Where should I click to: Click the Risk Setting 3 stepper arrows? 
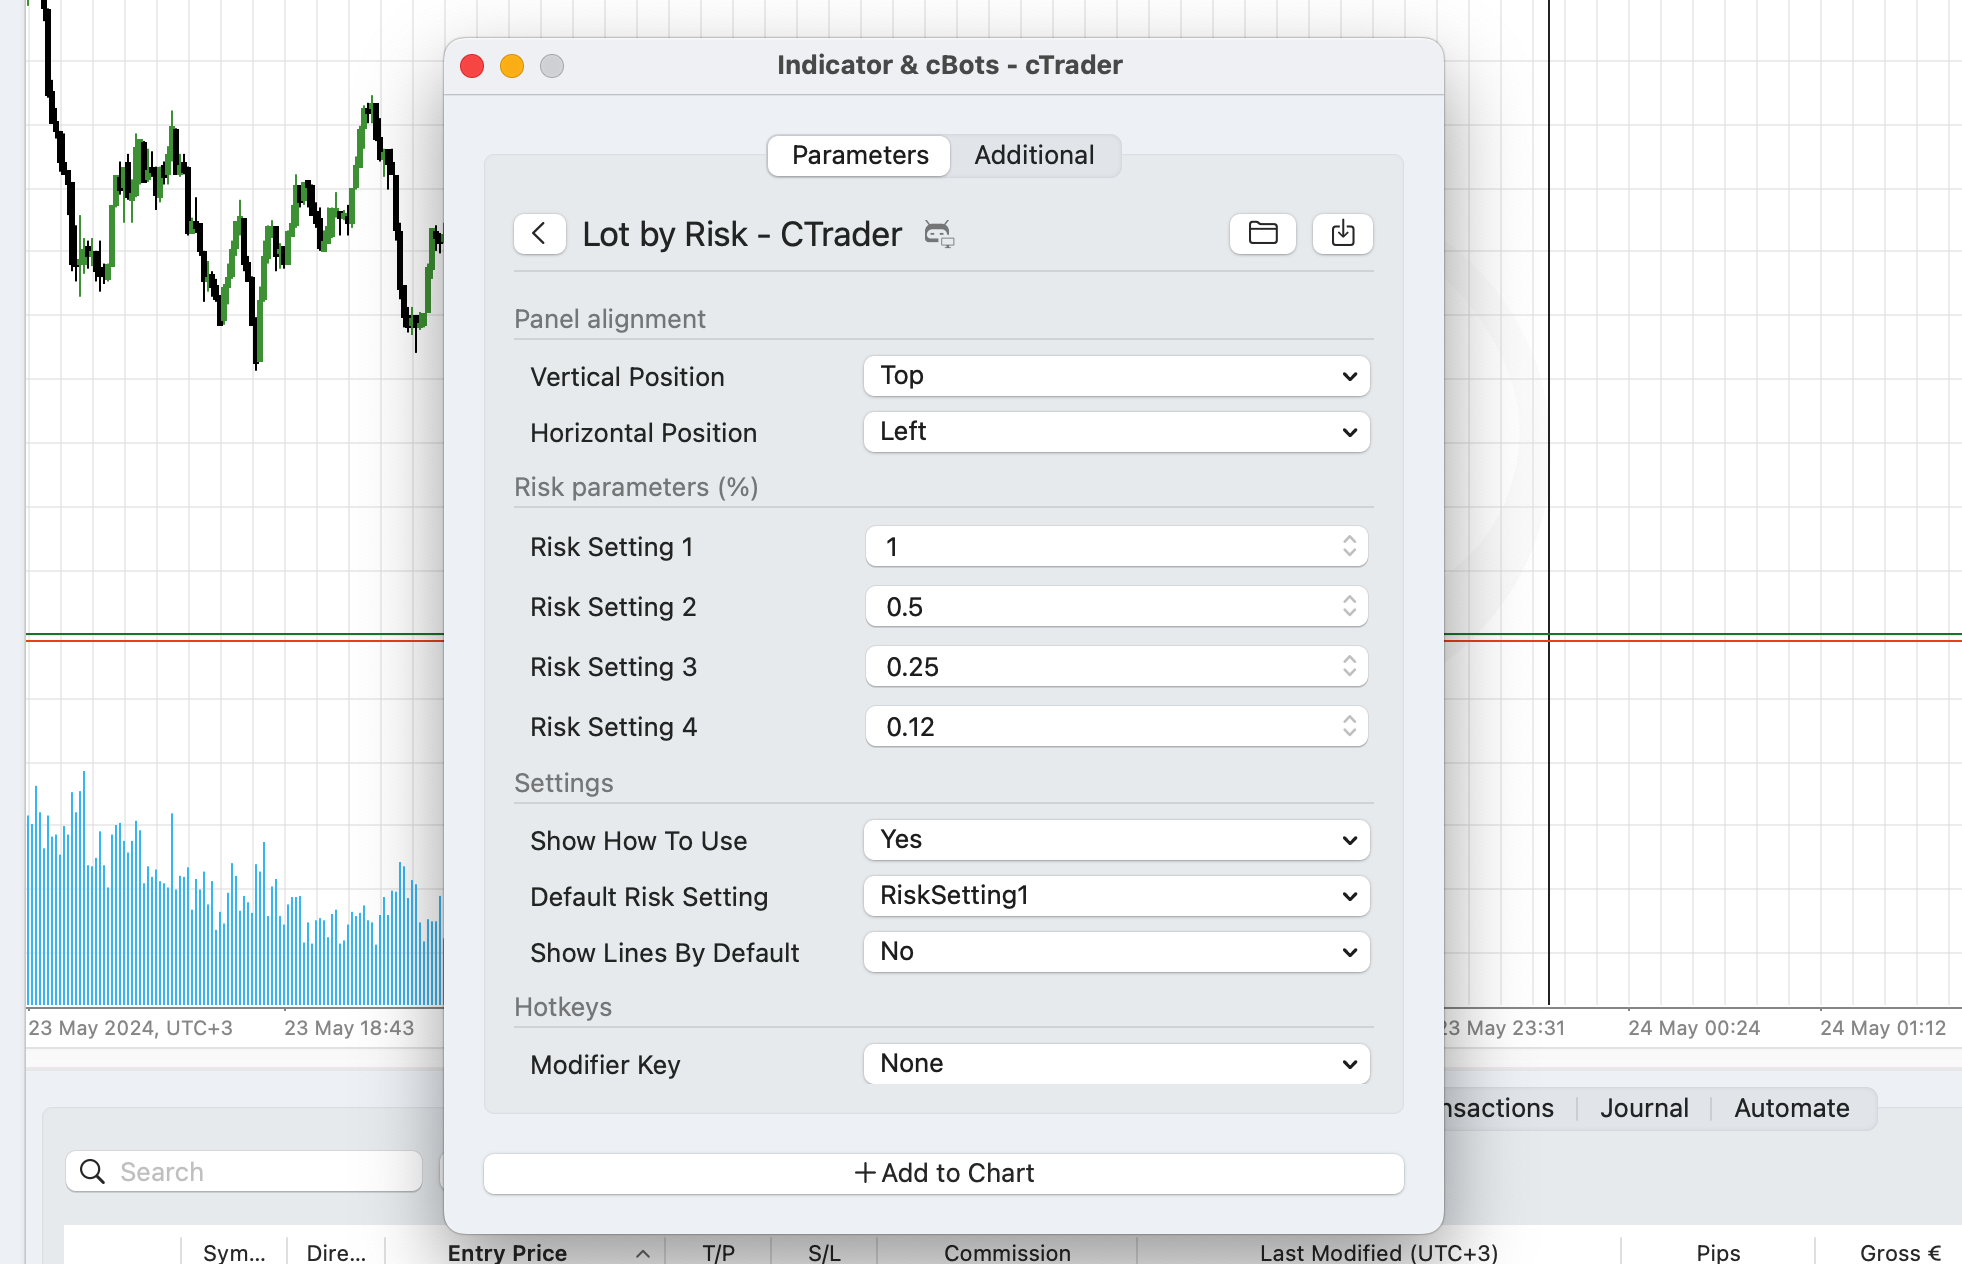(x=1349, y=666)
